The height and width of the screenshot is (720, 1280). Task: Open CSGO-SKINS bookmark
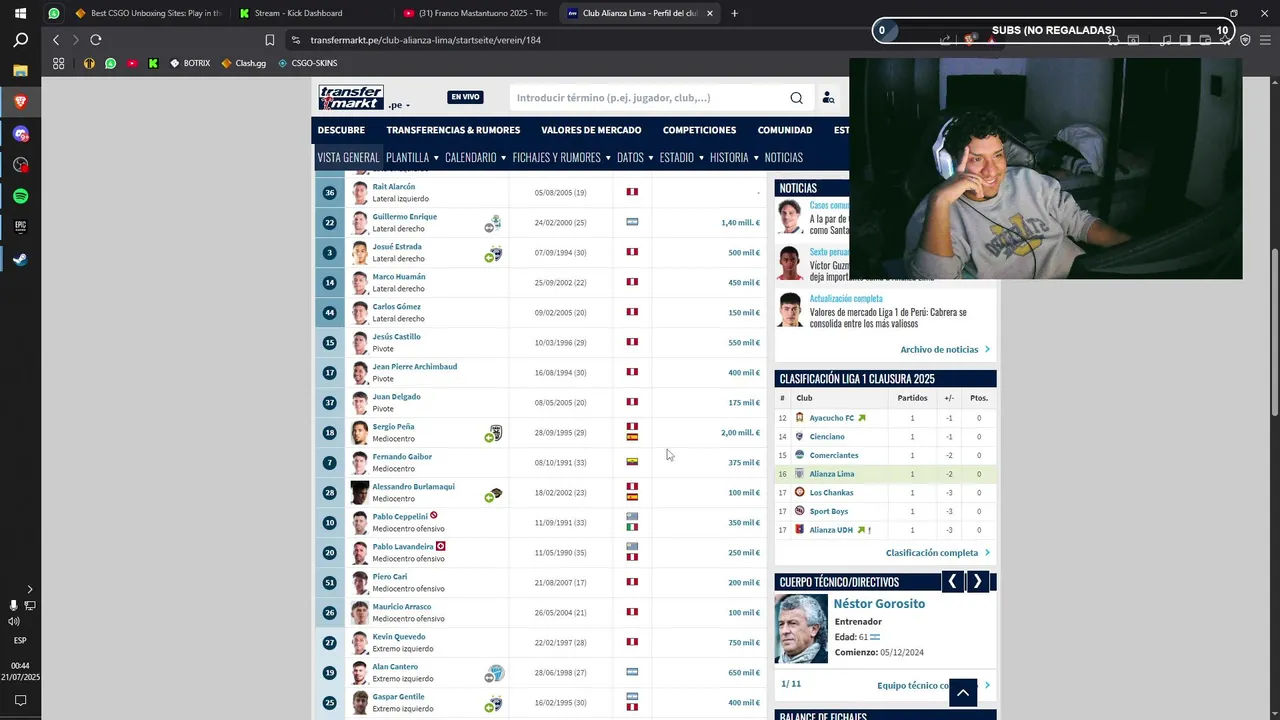click(x=307, y=63)
